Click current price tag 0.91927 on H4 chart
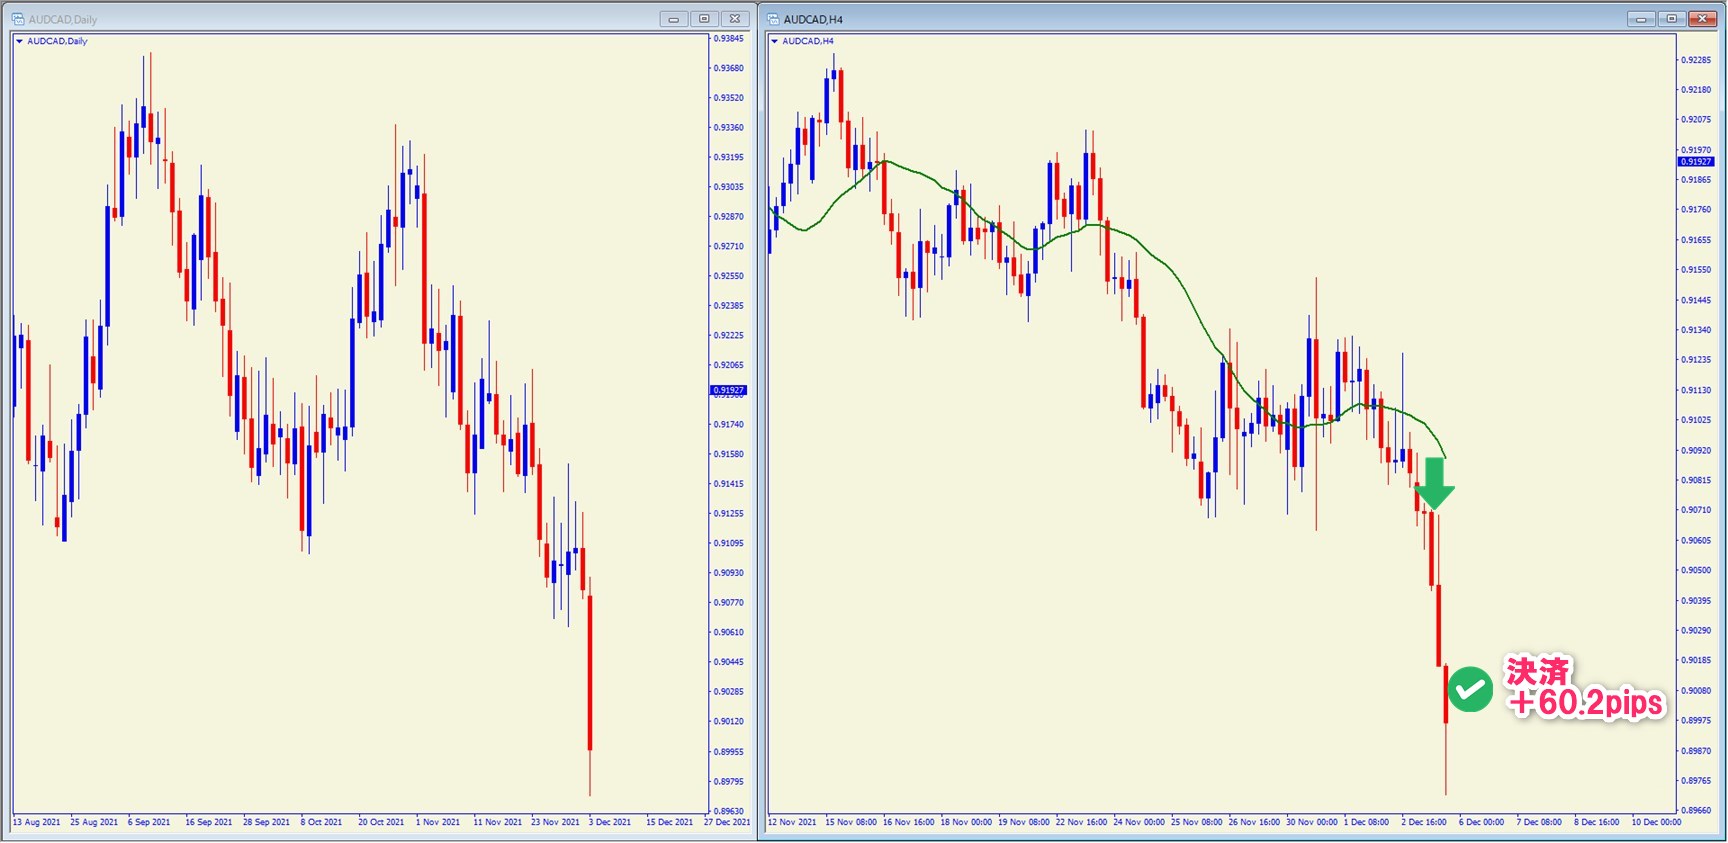The height and width of the screenshot is (843, 1728). click(x=1696, y=161)
